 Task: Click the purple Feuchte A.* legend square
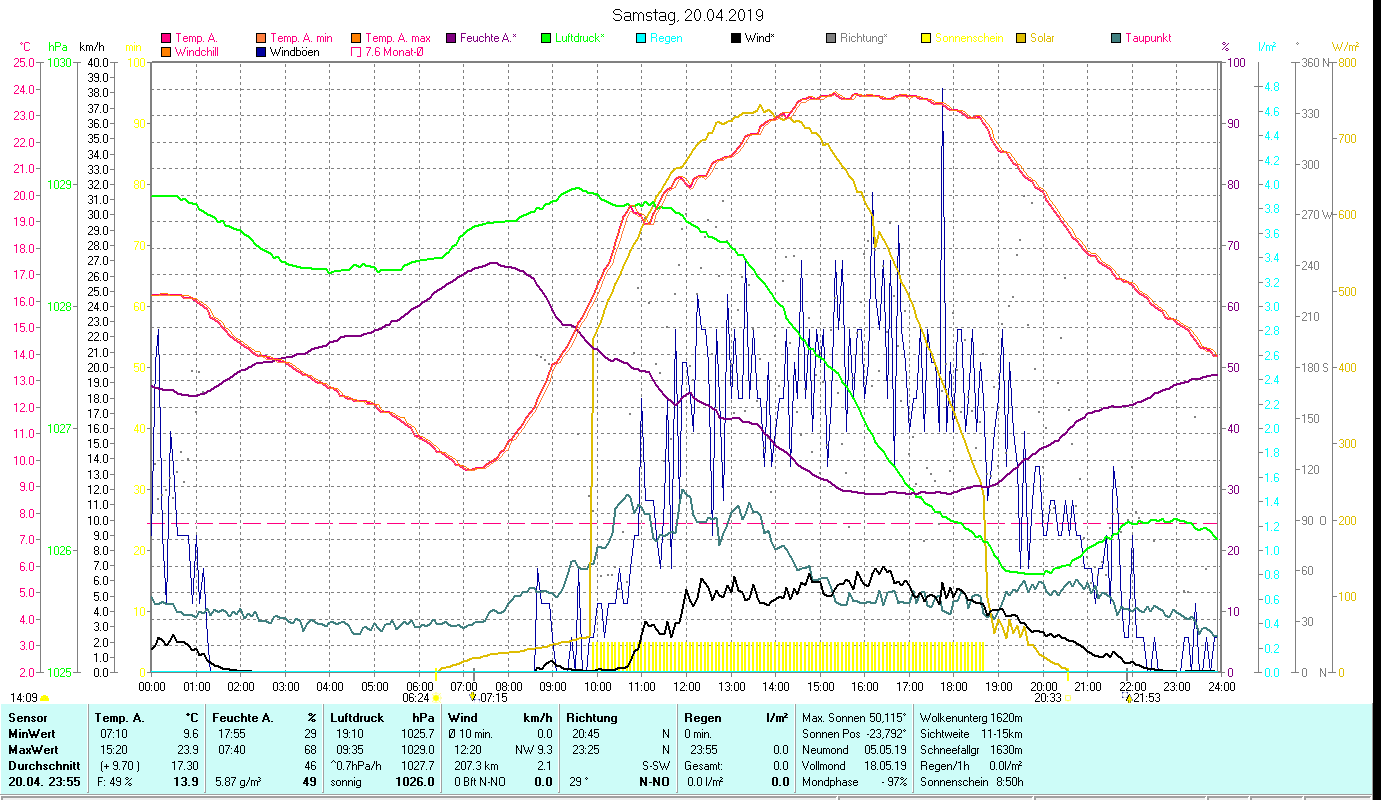[451, 38]
